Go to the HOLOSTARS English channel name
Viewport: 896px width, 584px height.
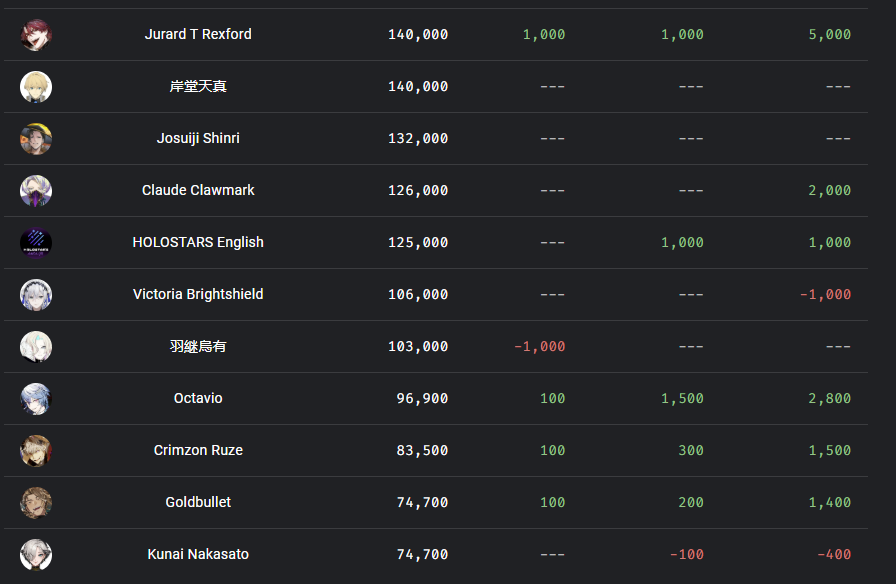click(198, 242)
